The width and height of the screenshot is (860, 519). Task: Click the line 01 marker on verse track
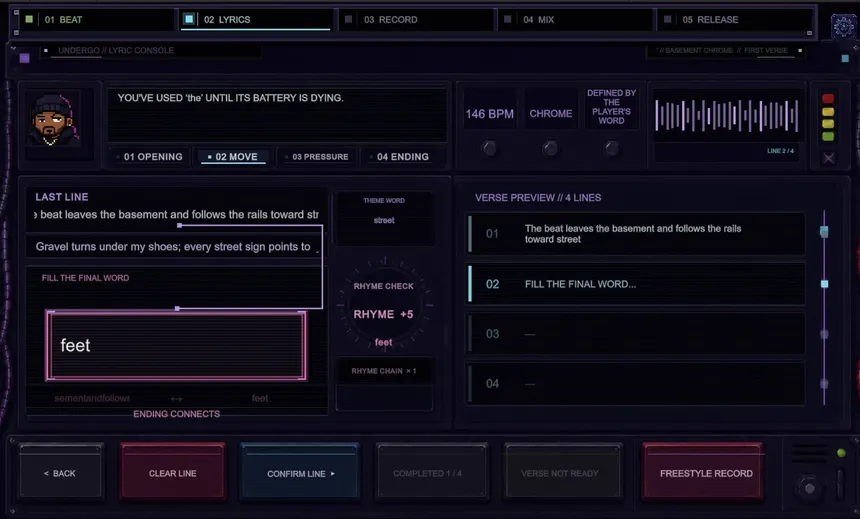click(x=824, y=232)
